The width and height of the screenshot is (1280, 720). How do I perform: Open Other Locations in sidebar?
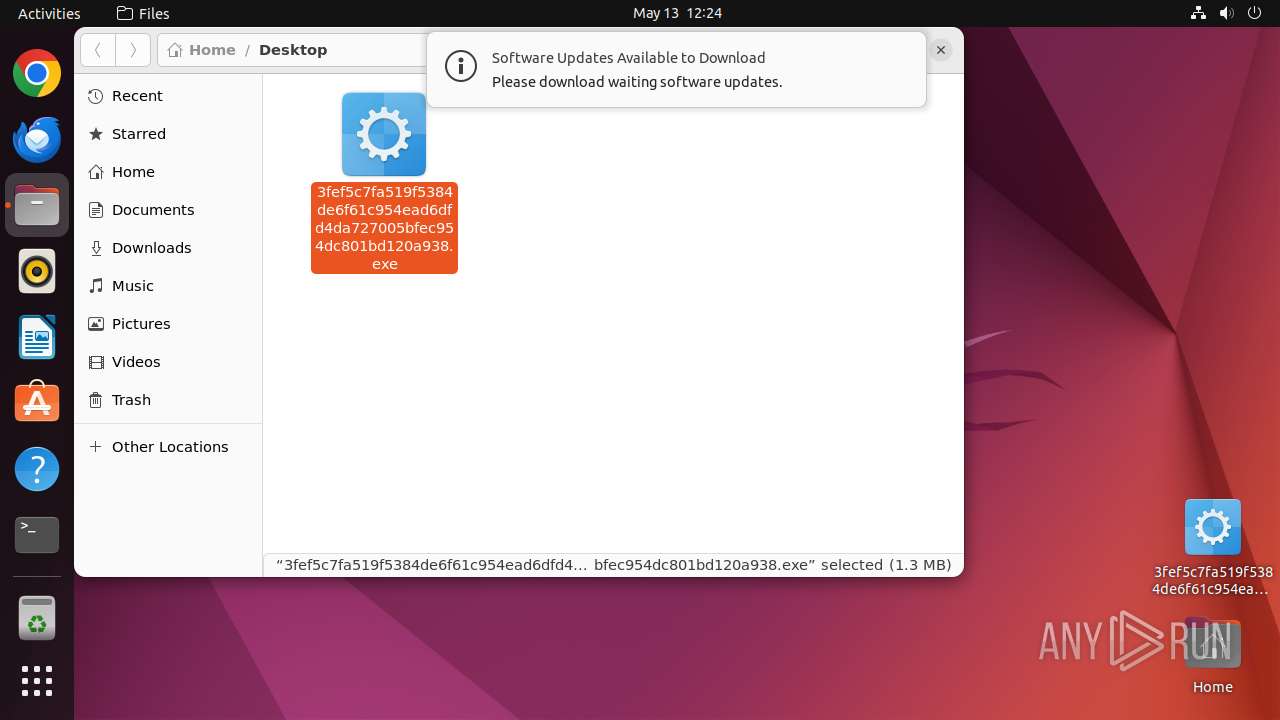tap(168, 447)
